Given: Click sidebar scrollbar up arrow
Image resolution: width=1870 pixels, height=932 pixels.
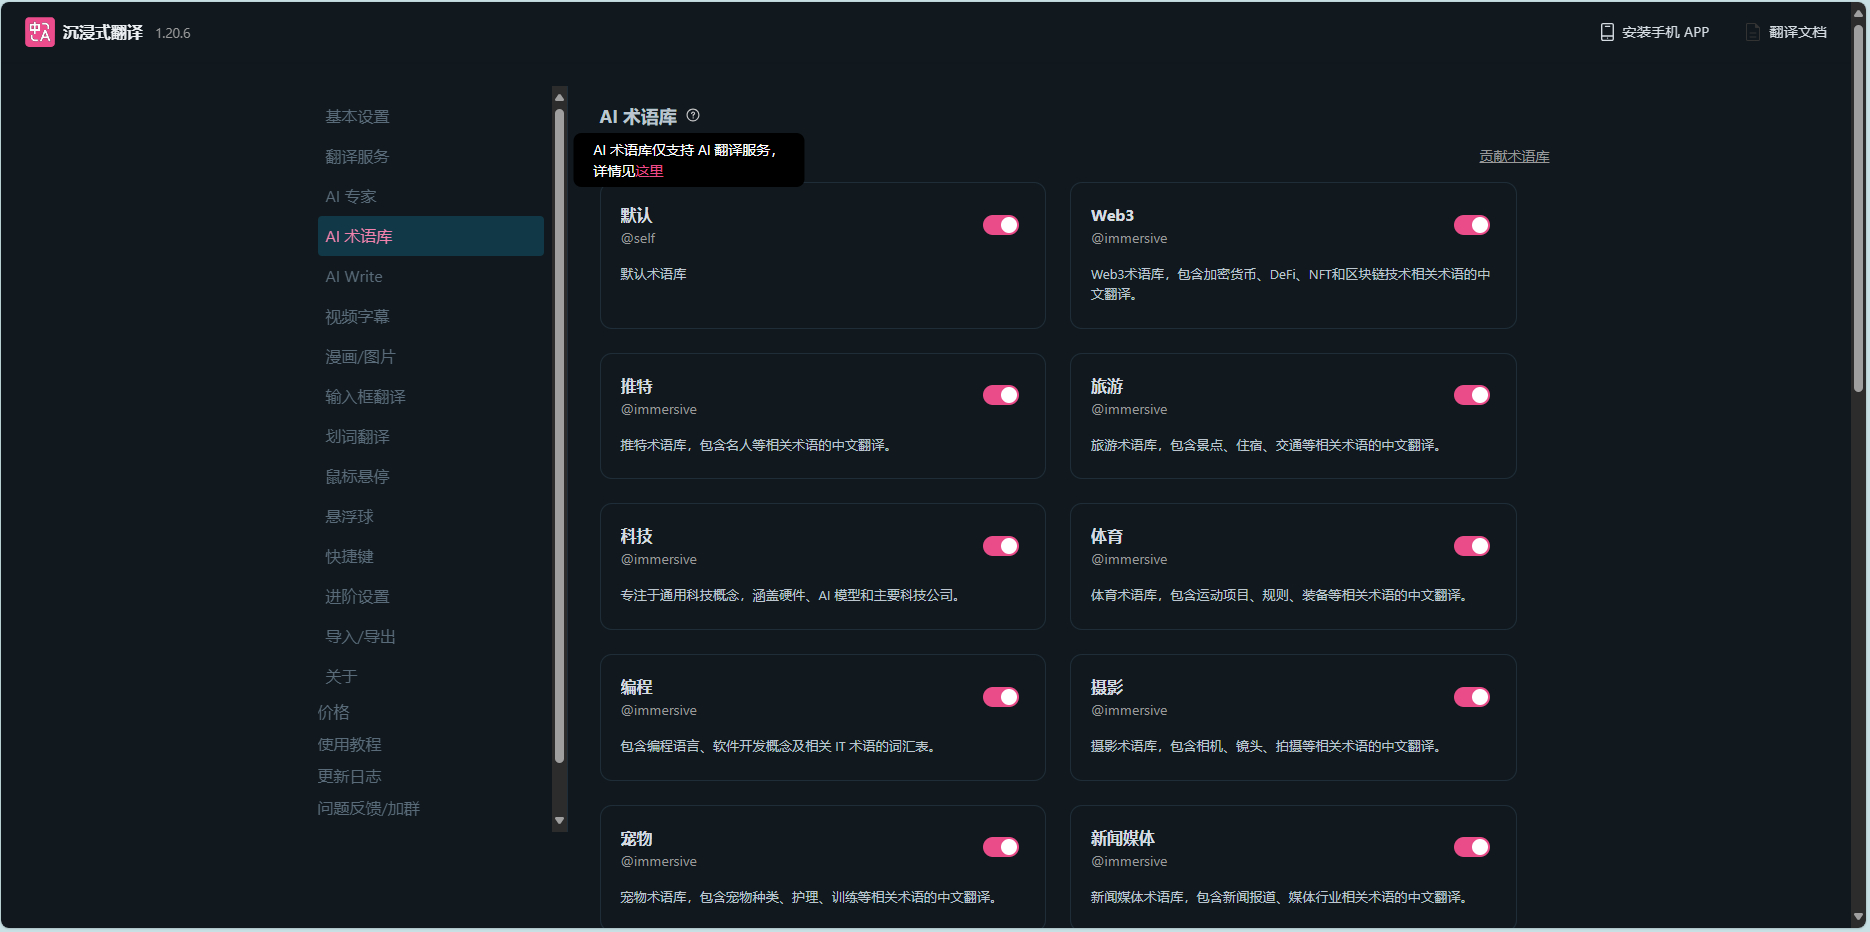Looking at the screenshot, I should (559, 97).
